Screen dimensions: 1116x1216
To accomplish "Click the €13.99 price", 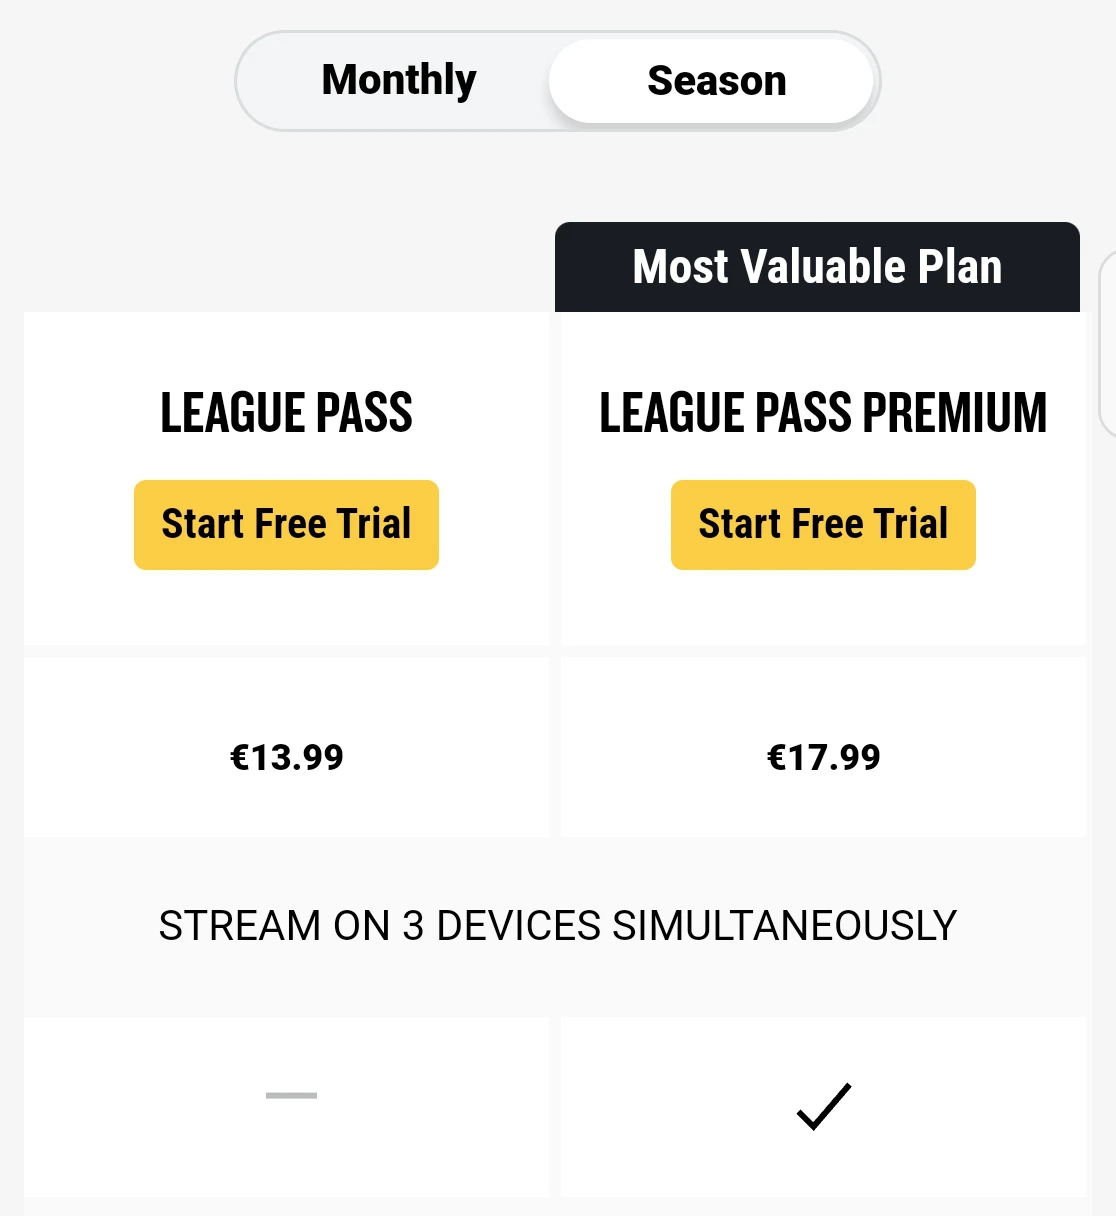I will (286, 757).
